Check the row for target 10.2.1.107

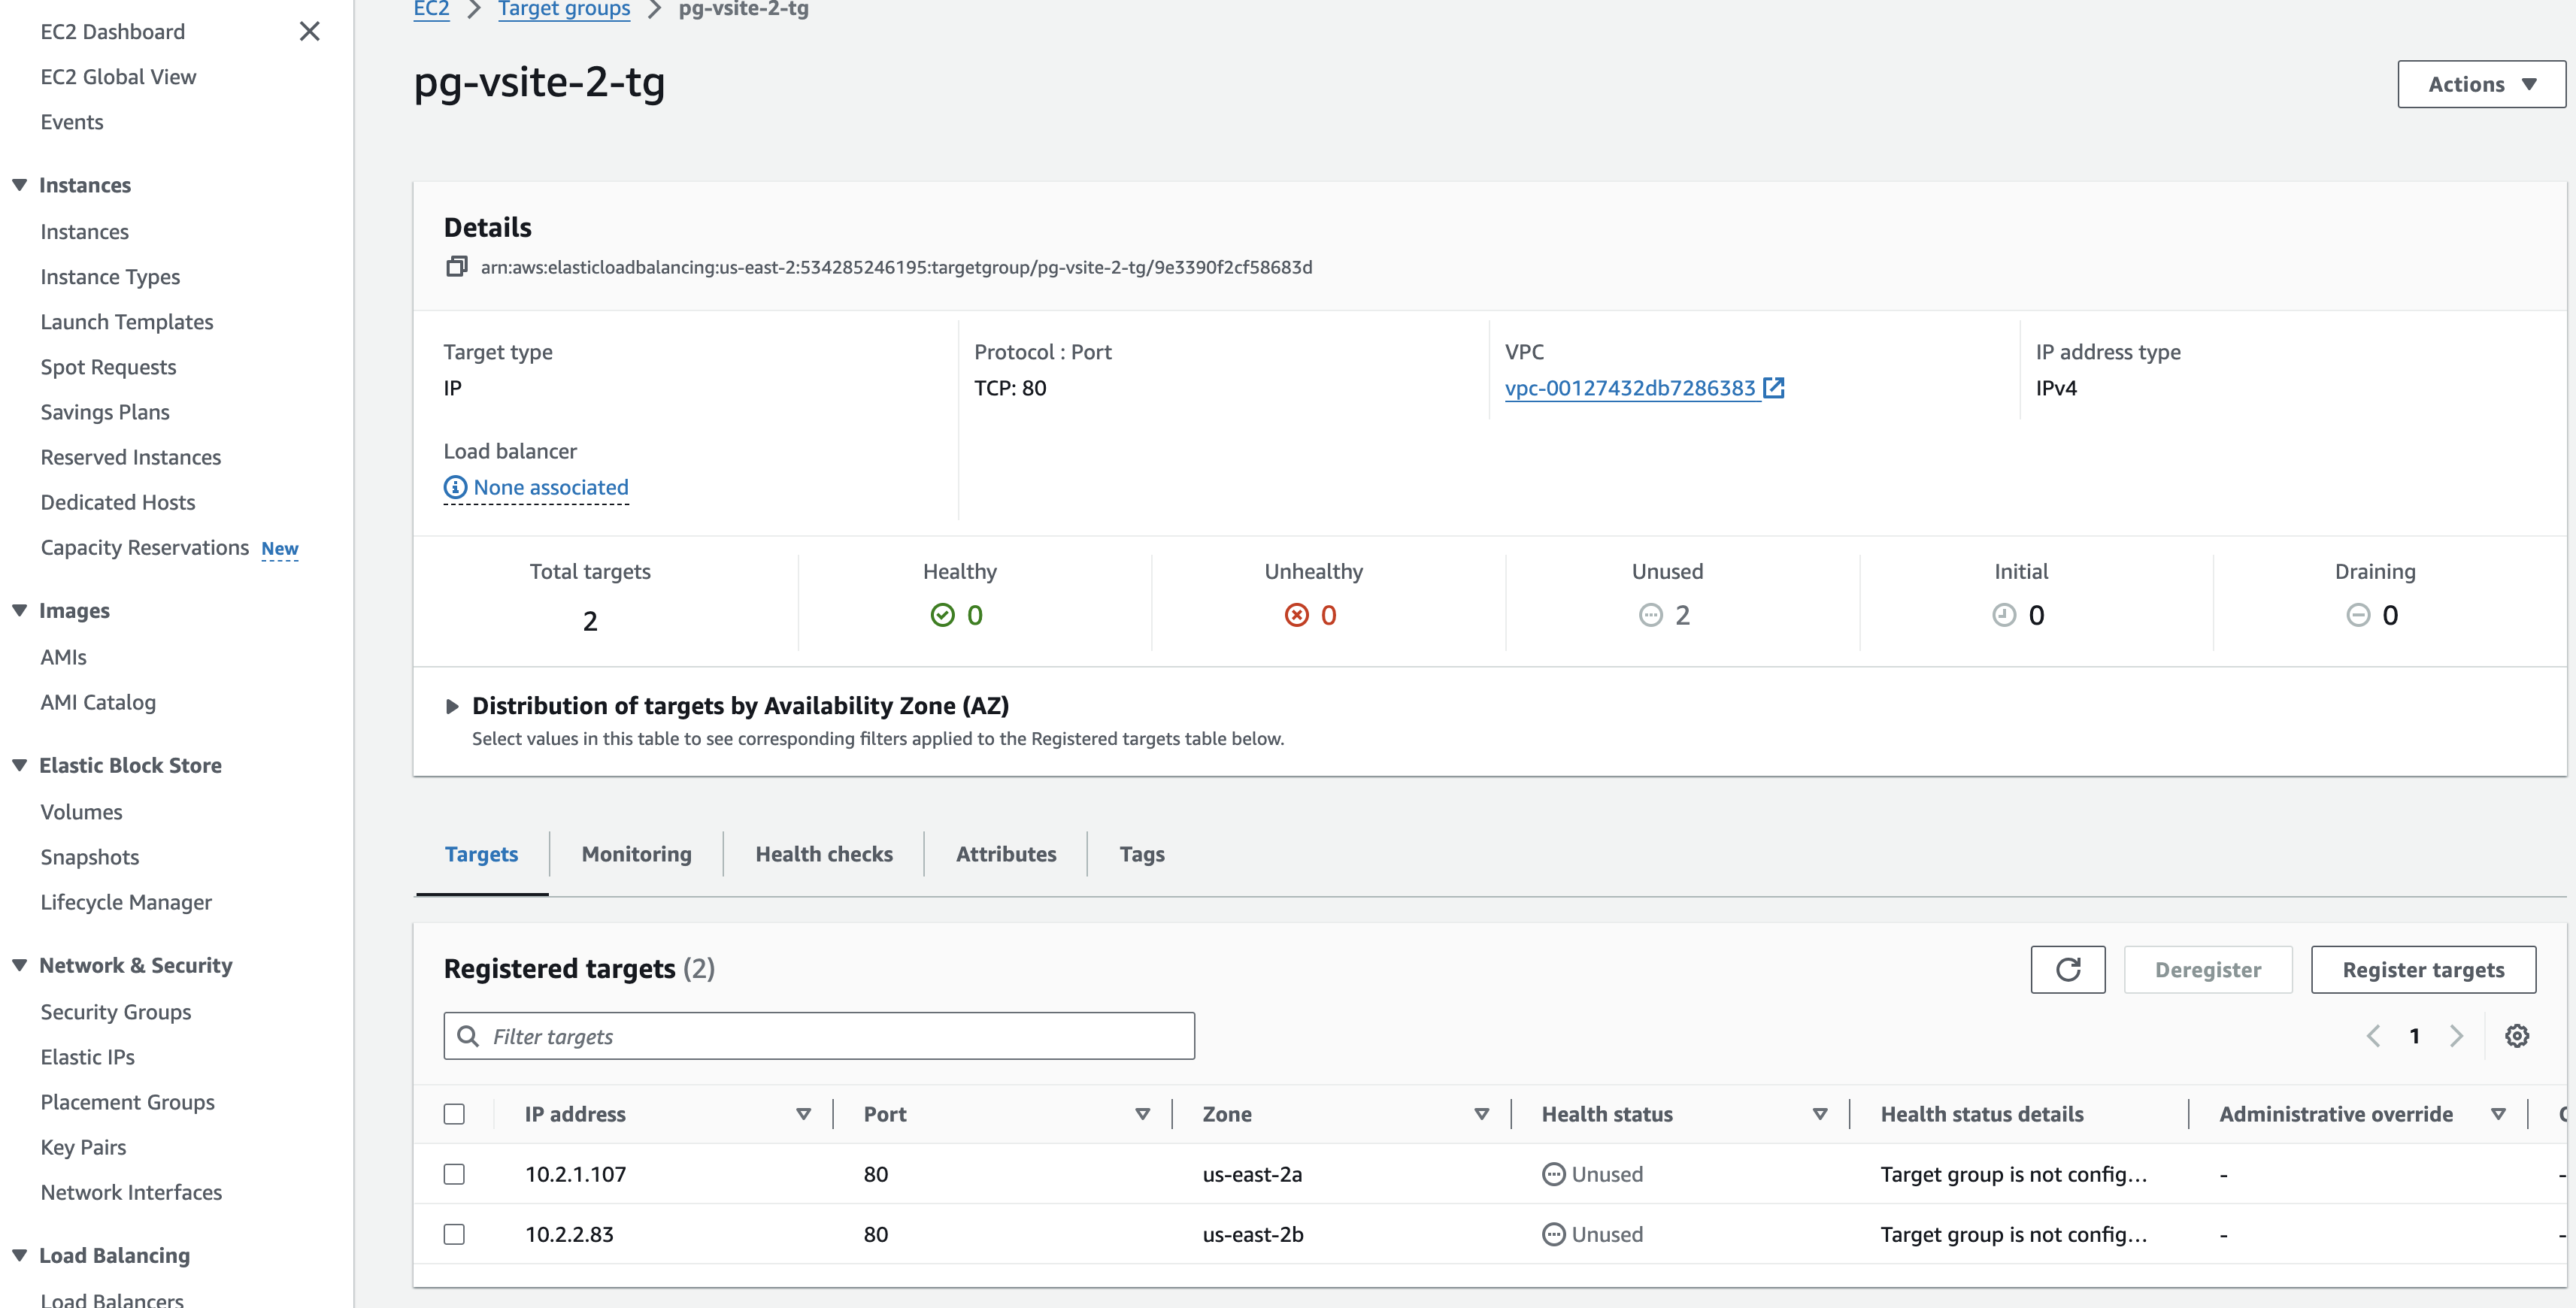(x=455, y=1174)
